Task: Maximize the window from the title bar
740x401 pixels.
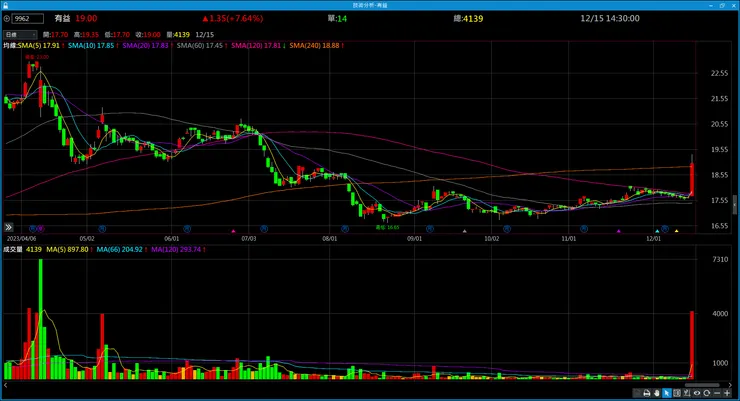Action: pos(722,5)
